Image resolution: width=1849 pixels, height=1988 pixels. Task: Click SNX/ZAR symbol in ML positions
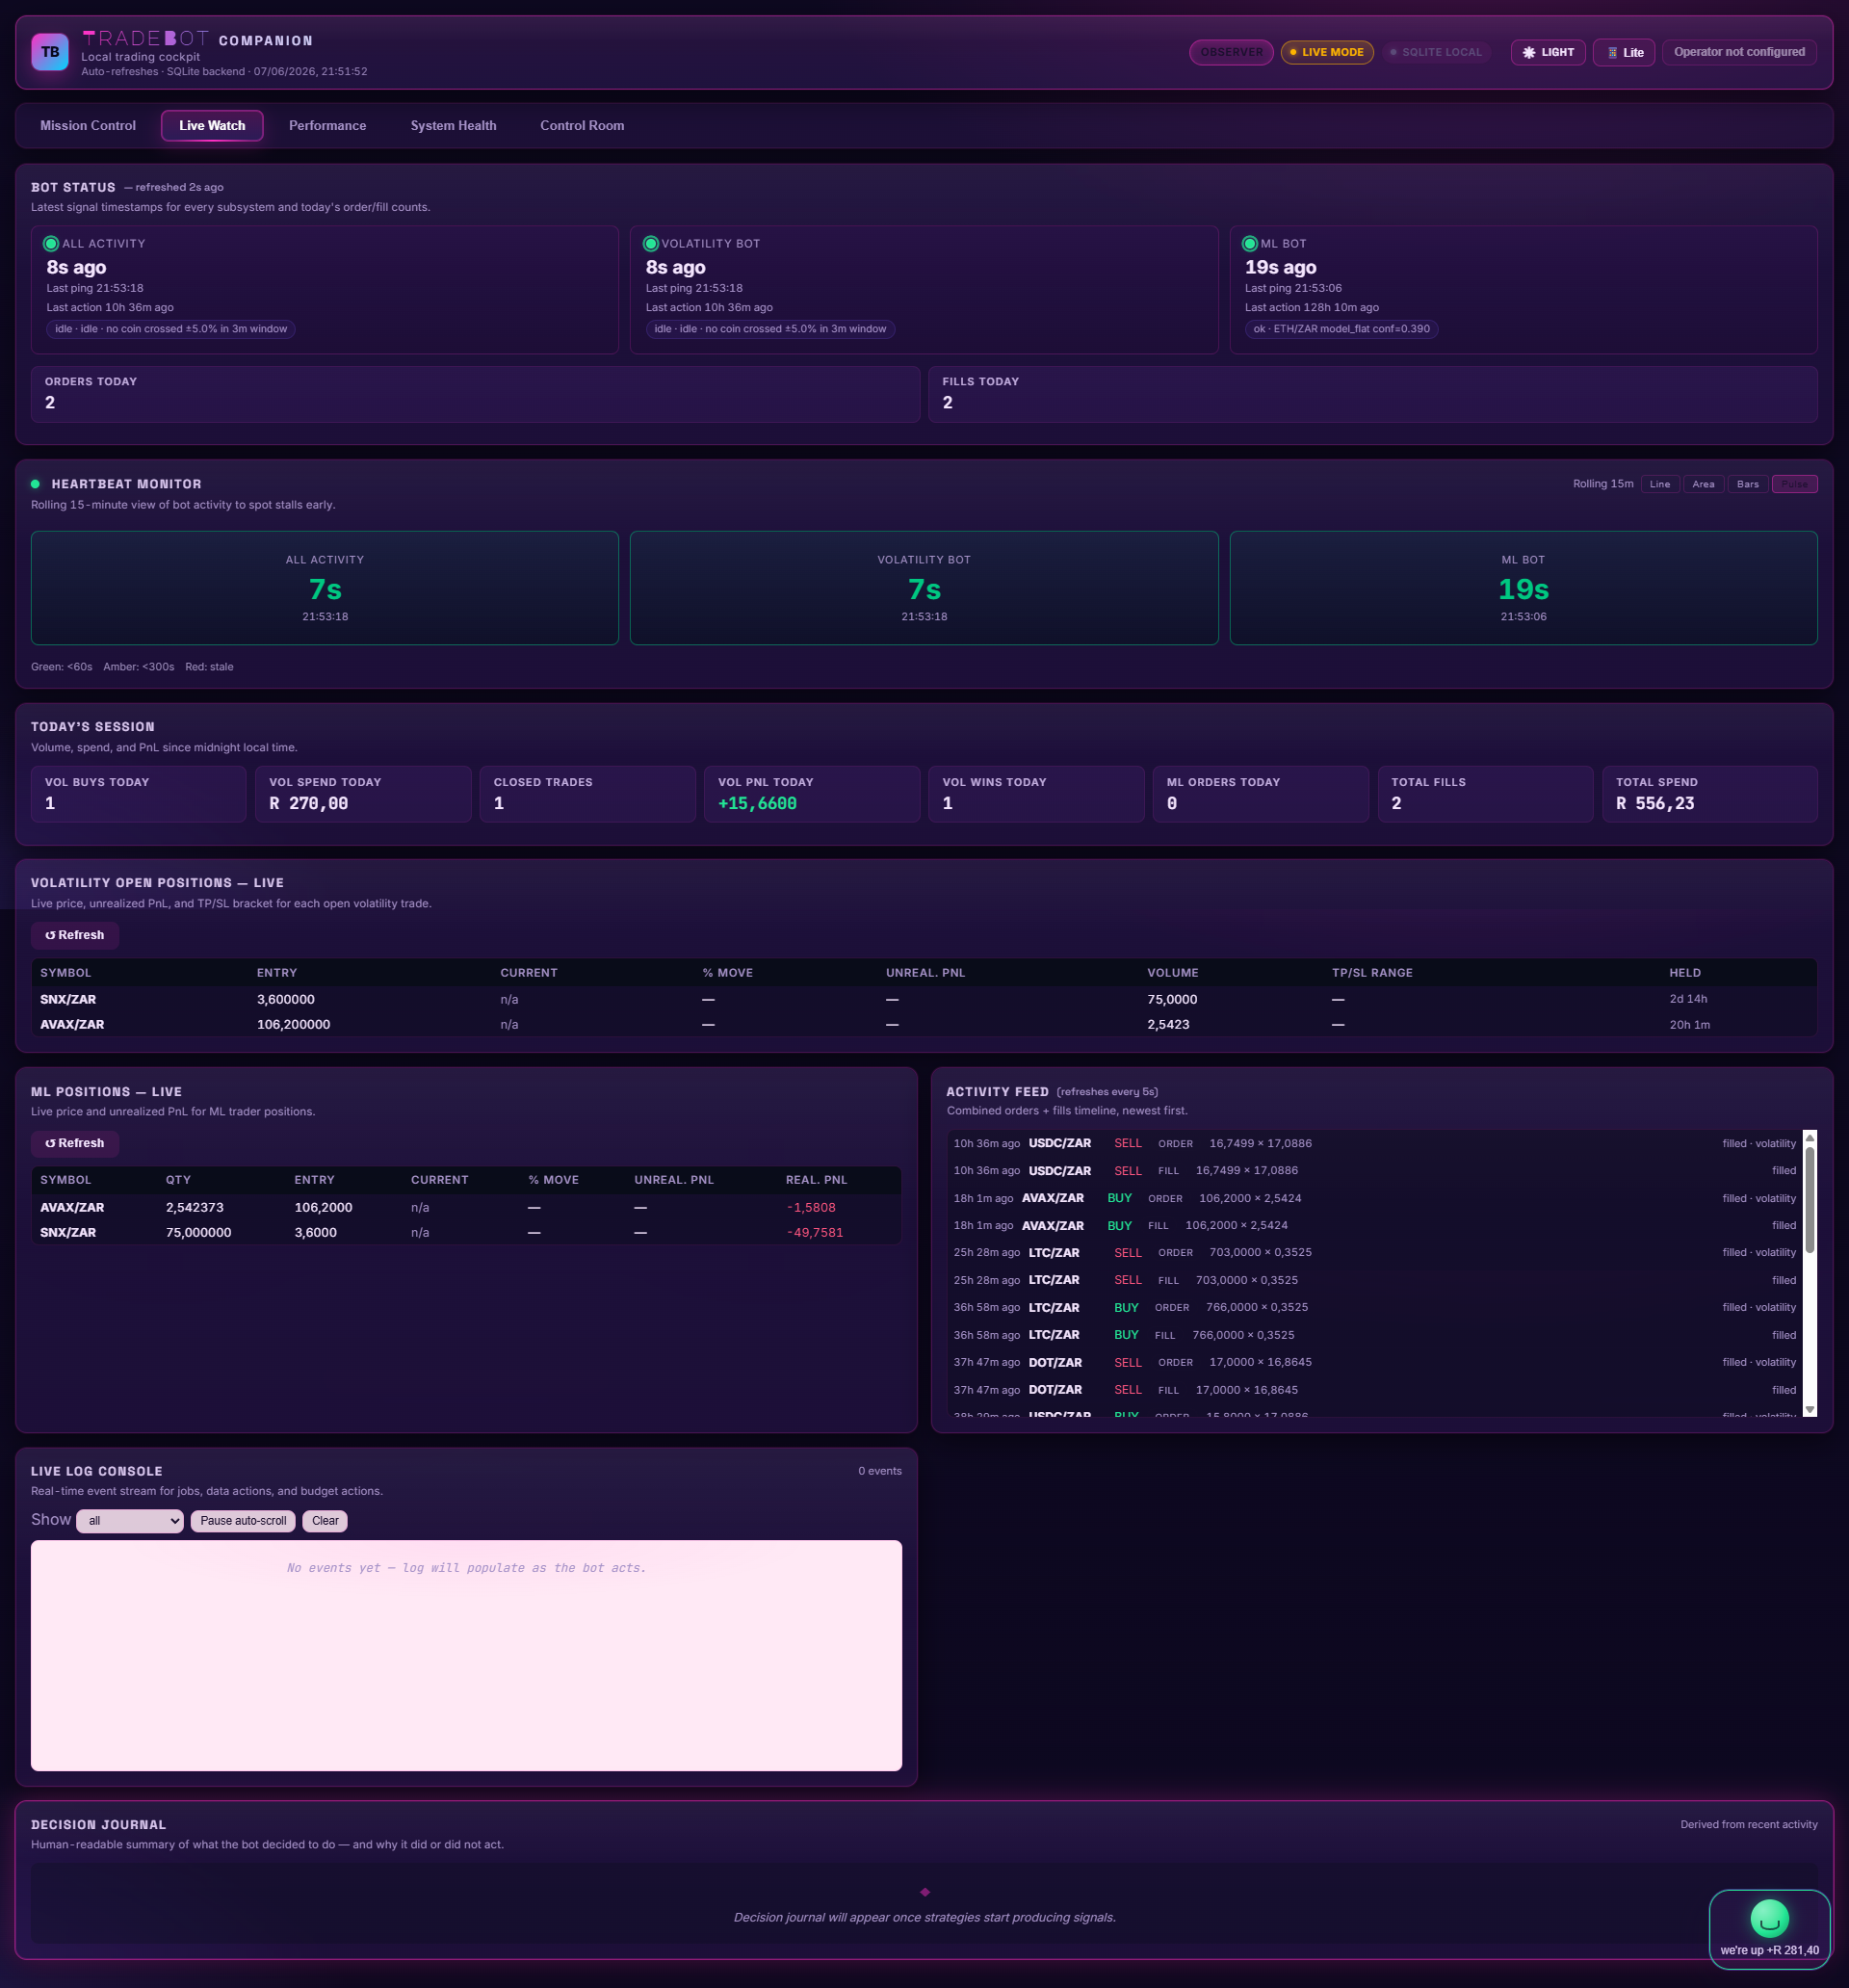[x=68, y=1232]
